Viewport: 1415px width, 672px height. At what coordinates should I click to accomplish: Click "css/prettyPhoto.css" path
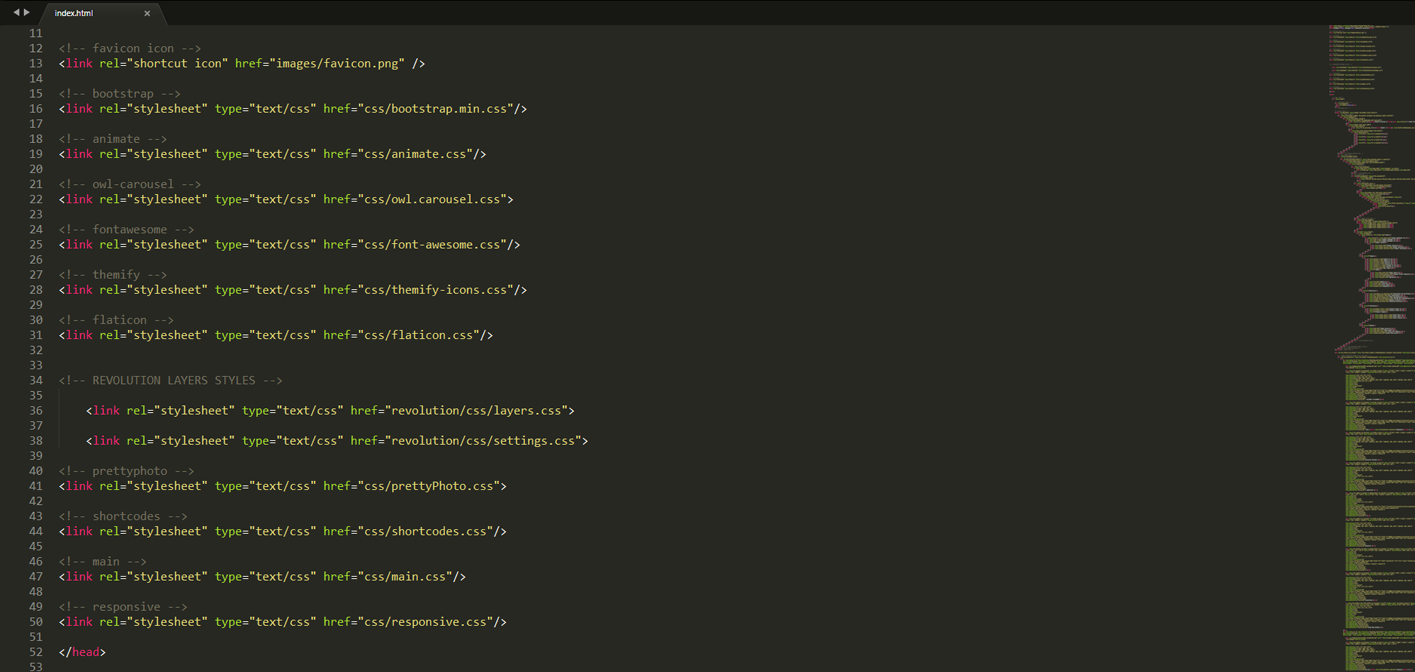428,486
